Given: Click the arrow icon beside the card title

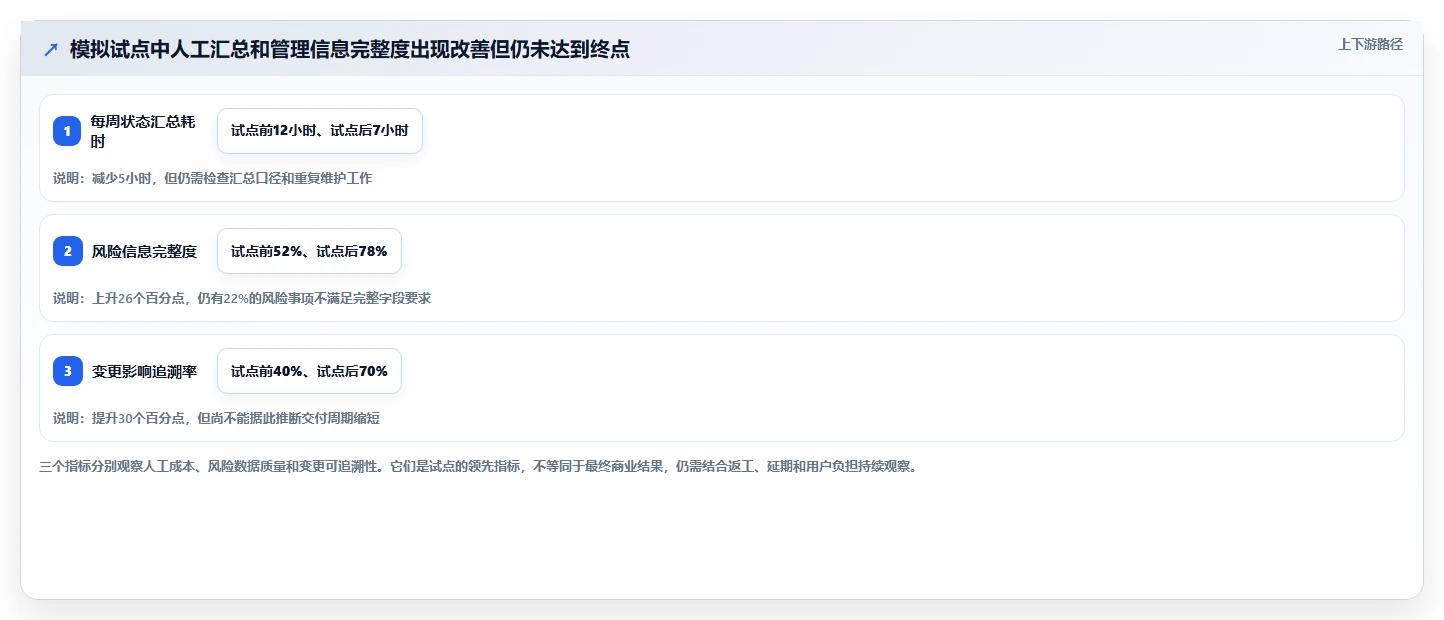Looking at the screenshot, I should coord(51,49).
